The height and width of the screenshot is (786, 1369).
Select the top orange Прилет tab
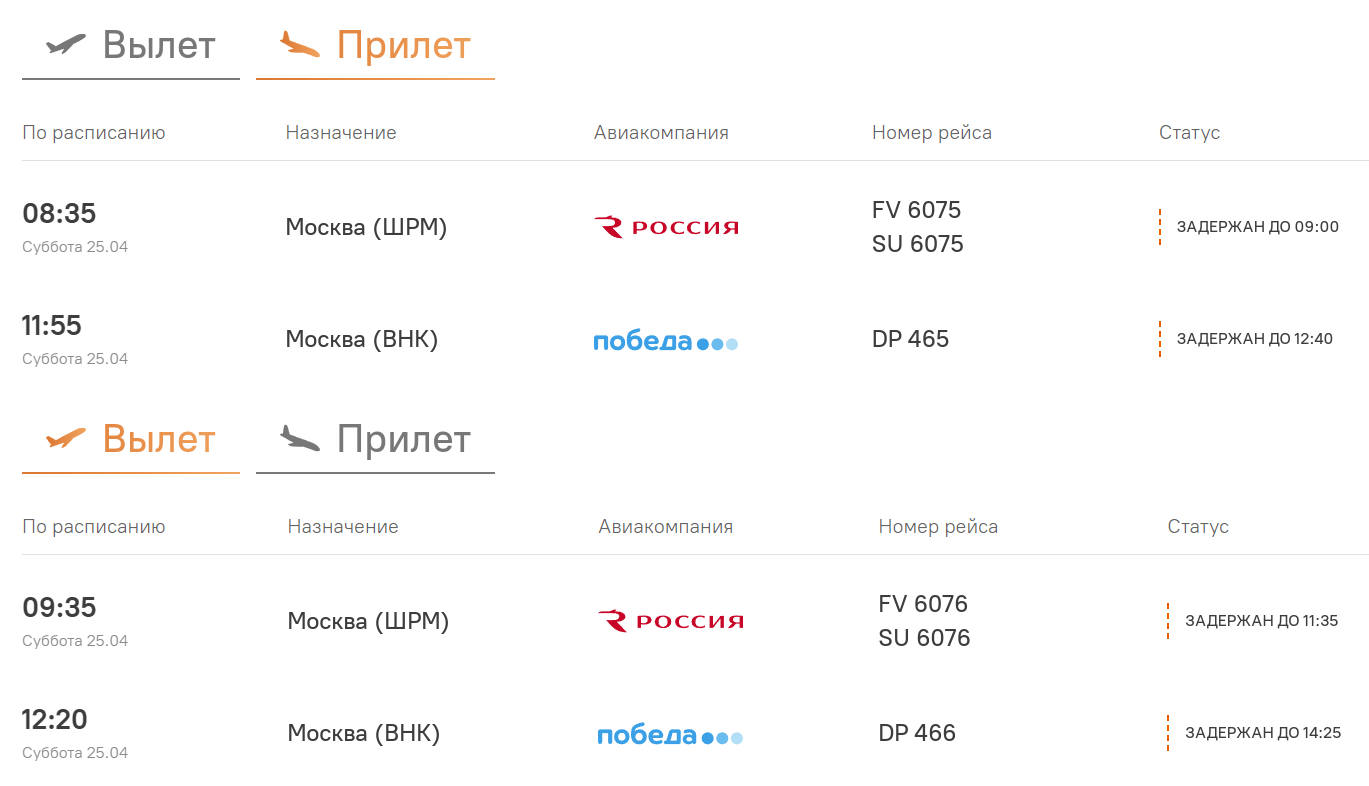(403, 45)
